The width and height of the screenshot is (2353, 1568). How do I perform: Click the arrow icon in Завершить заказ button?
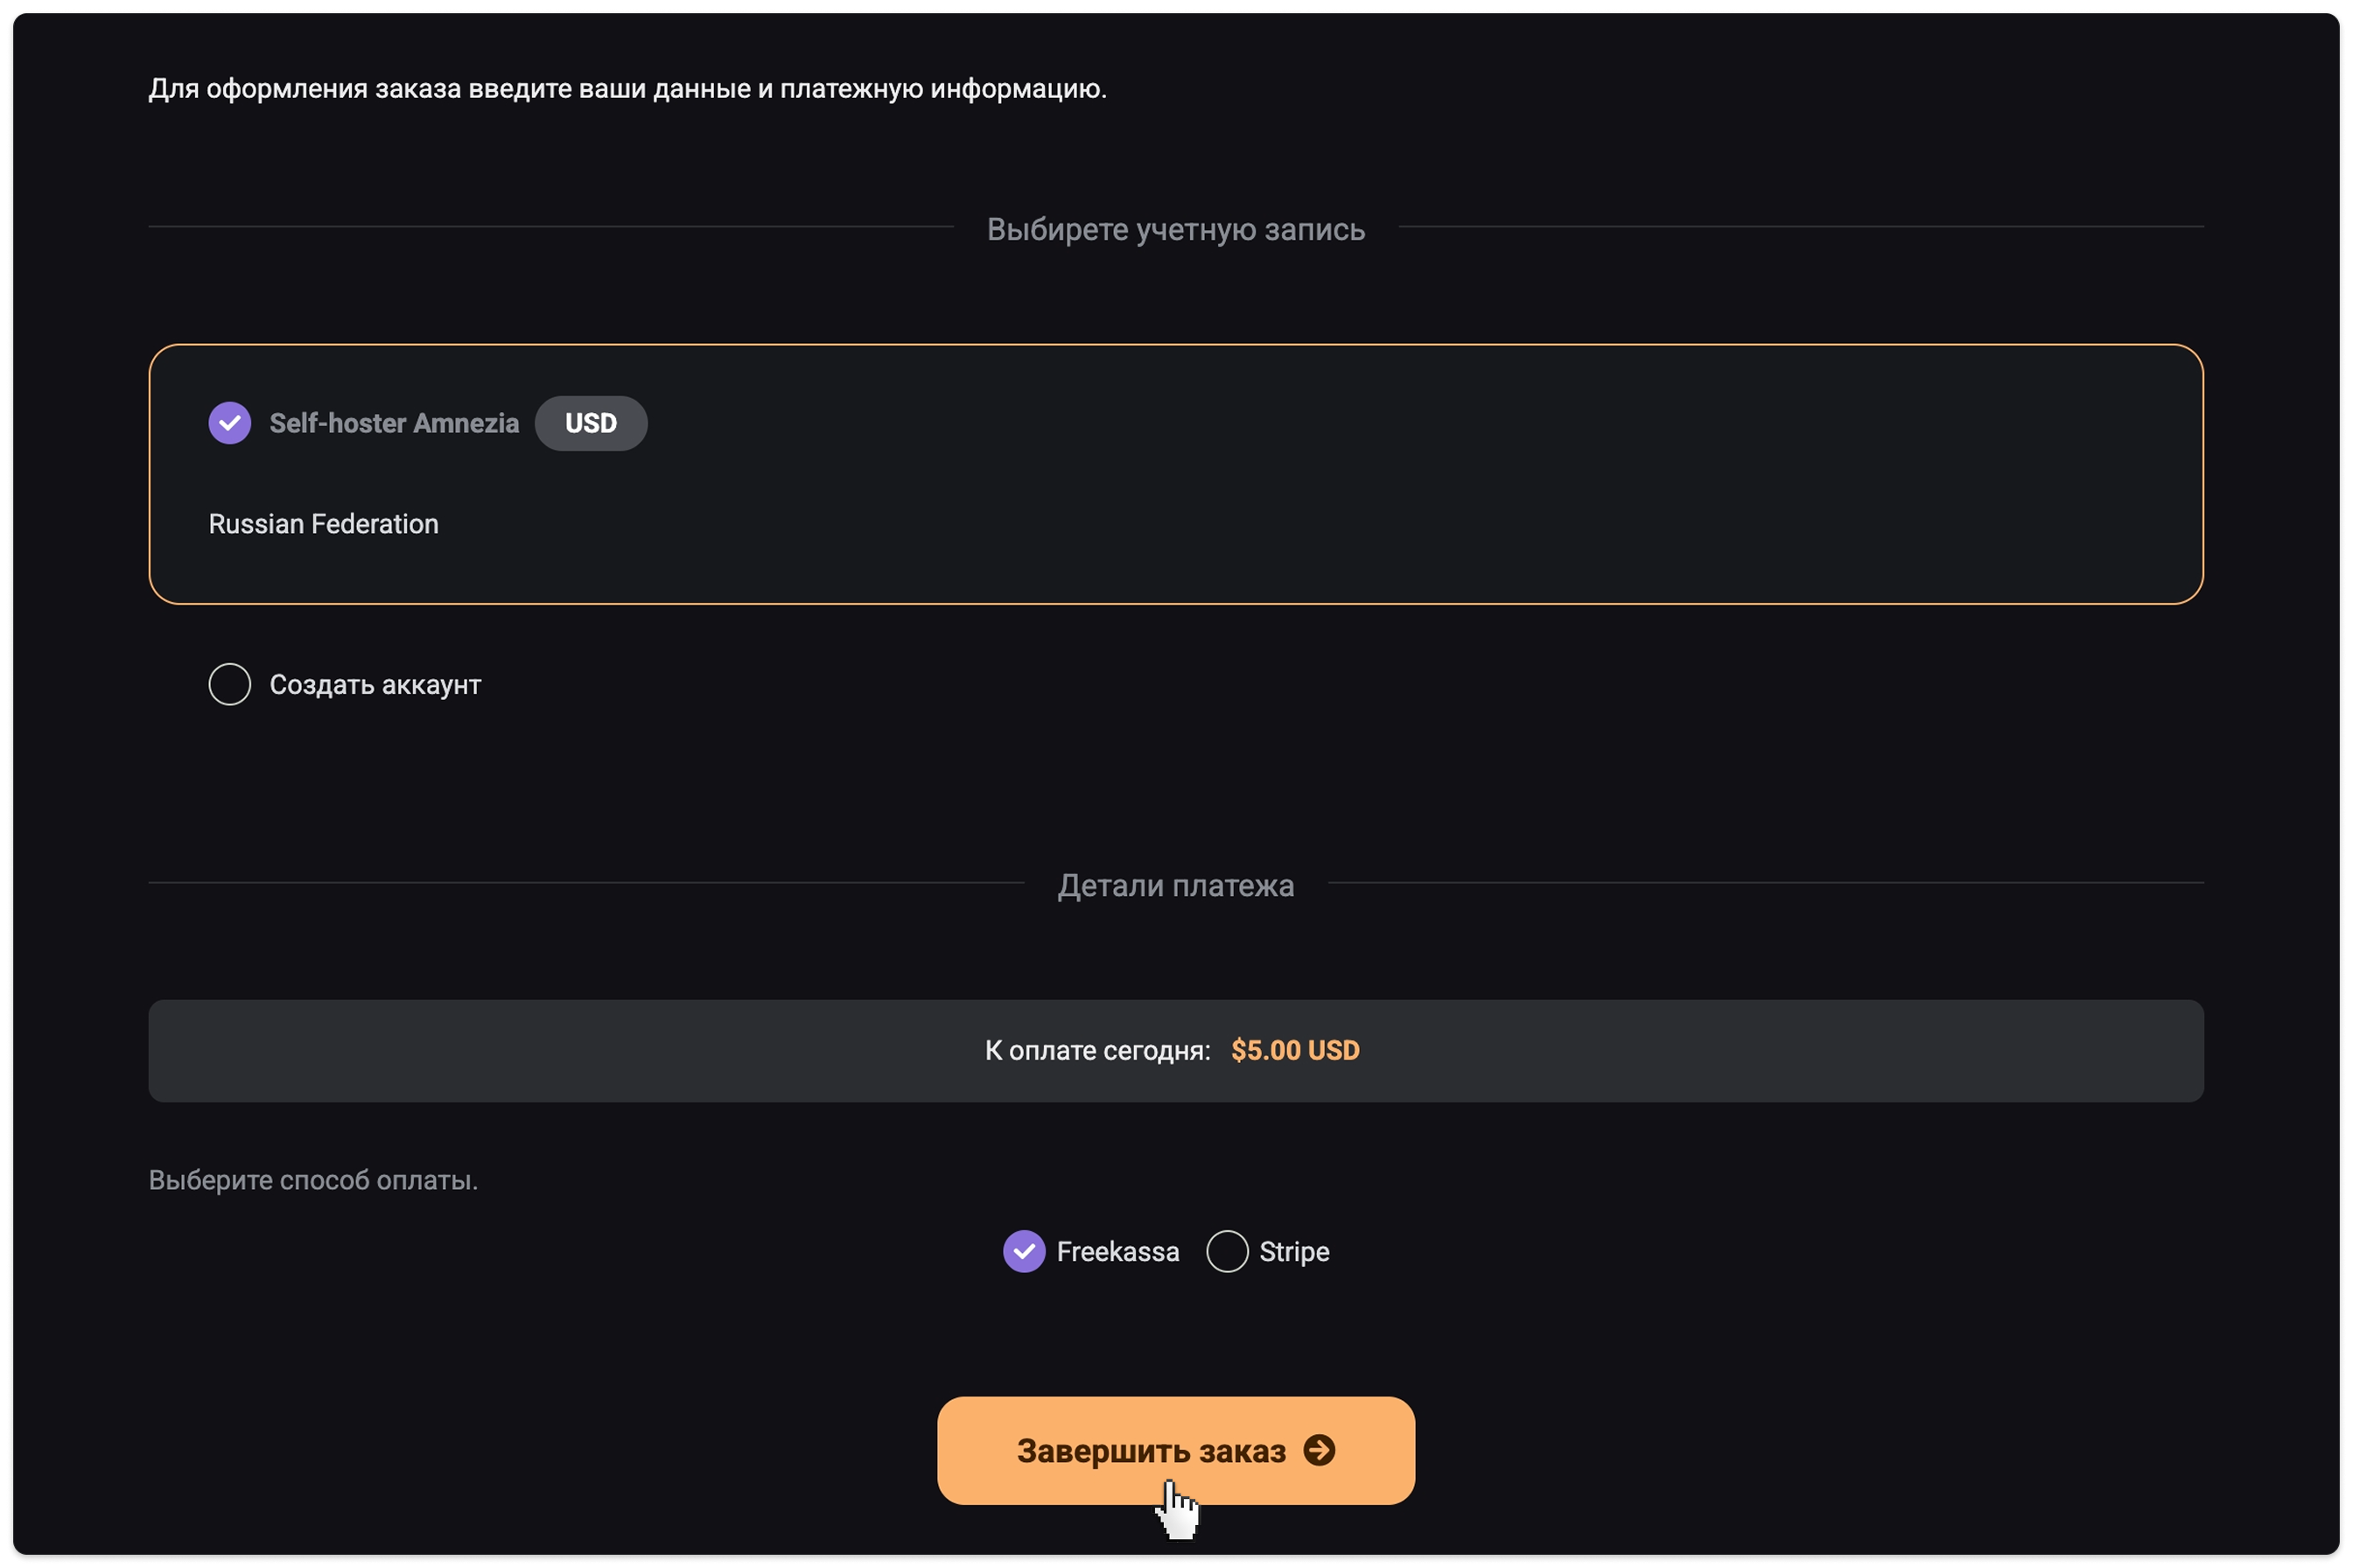point(1319,1450)
